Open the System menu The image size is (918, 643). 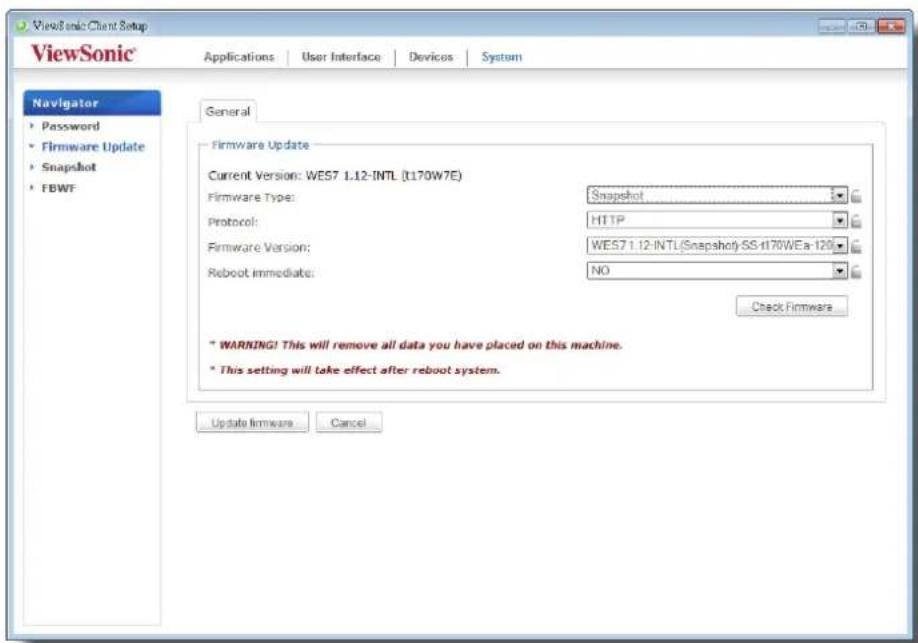(502, 57)
